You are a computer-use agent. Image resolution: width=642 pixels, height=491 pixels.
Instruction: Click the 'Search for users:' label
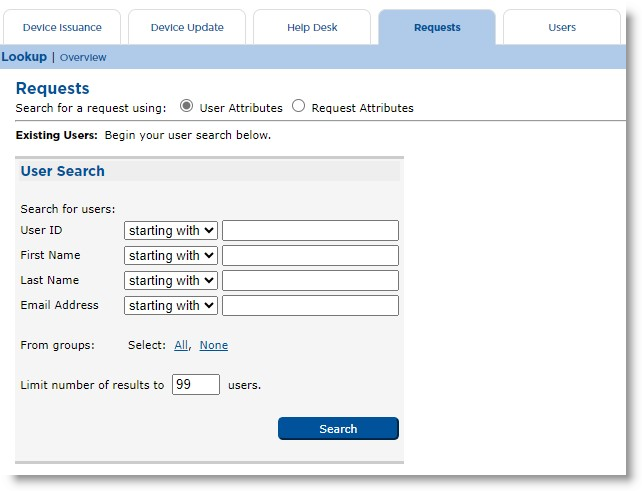[x=68, y=209]
